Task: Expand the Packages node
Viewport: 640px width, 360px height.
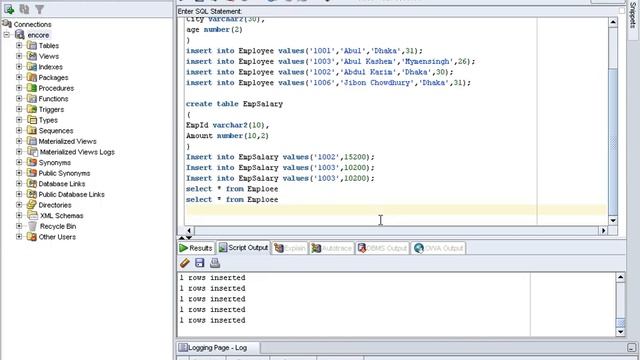Action: tap(19, 77)
